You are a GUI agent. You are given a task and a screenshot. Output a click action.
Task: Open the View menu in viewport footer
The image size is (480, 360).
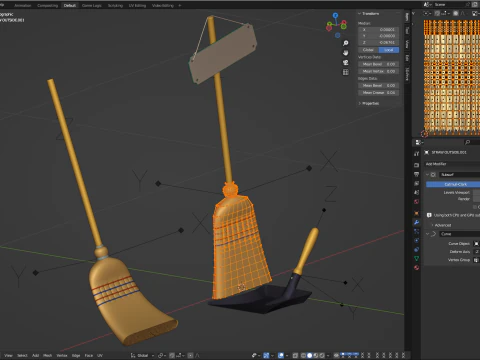coord(8,355)
